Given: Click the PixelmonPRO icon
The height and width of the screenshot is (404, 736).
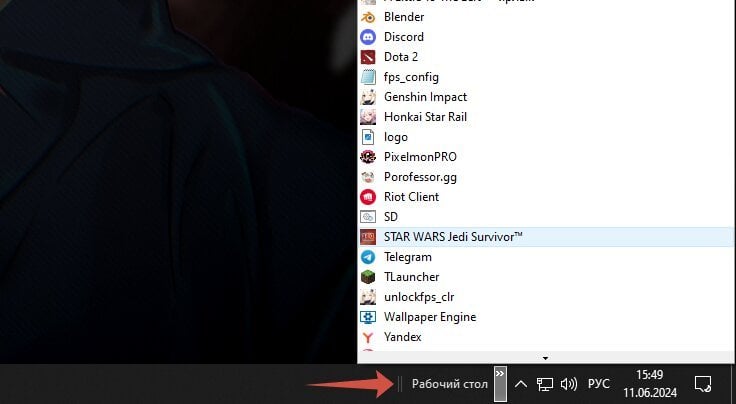Looking at the screenshot, I should (x=368, y=157).
